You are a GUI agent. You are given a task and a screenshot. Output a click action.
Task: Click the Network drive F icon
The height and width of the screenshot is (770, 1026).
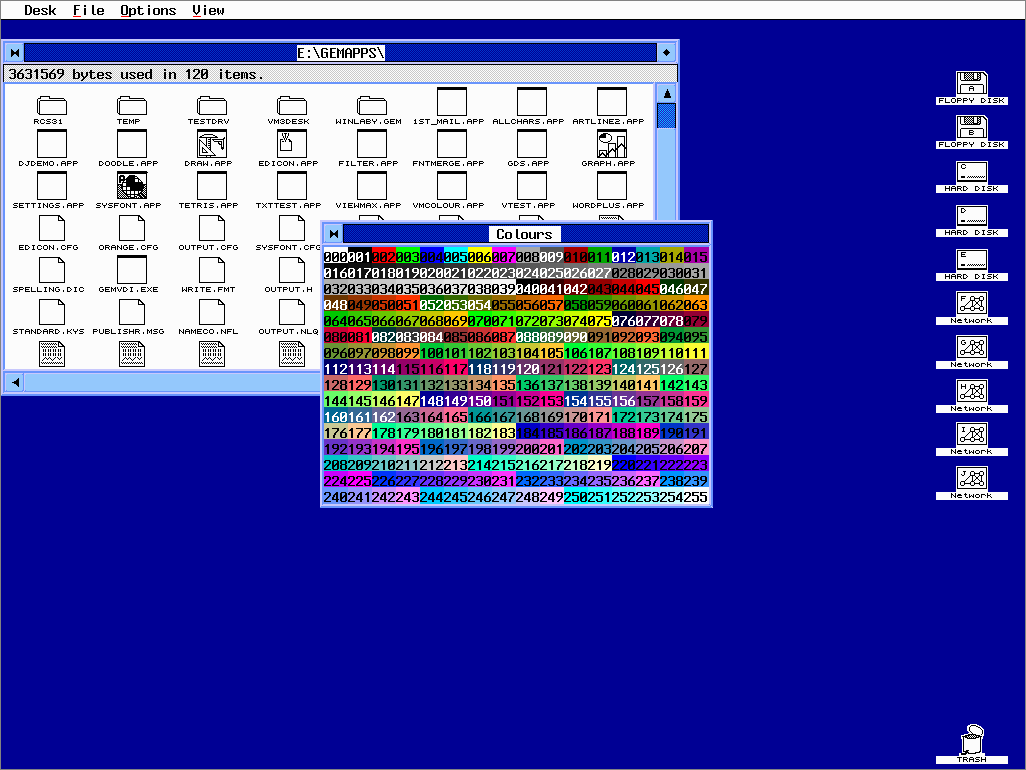coord(970,303)
